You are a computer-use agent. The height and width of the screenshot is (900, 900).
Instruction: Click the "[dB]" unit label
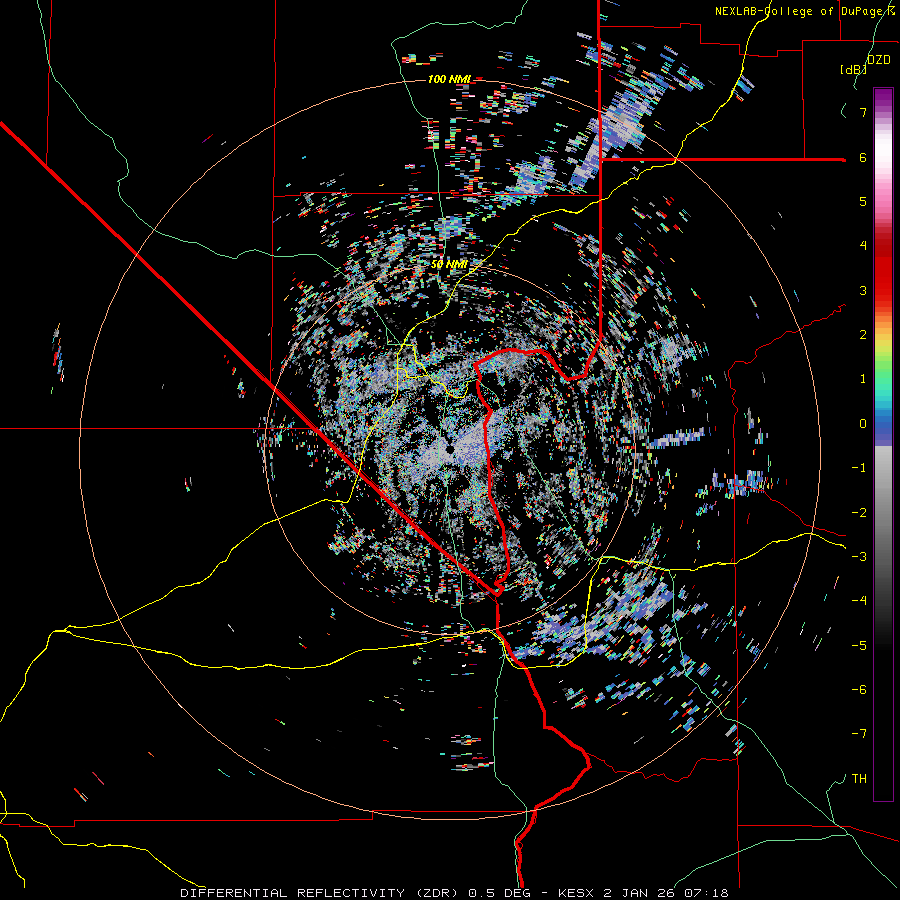coord(853,70)
